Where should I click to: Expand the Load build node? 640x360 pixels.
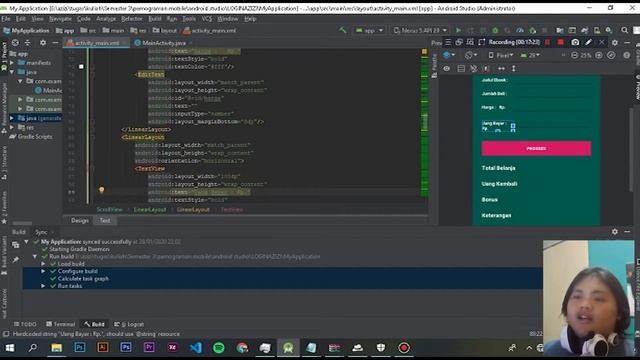click(x=43, y=264)
